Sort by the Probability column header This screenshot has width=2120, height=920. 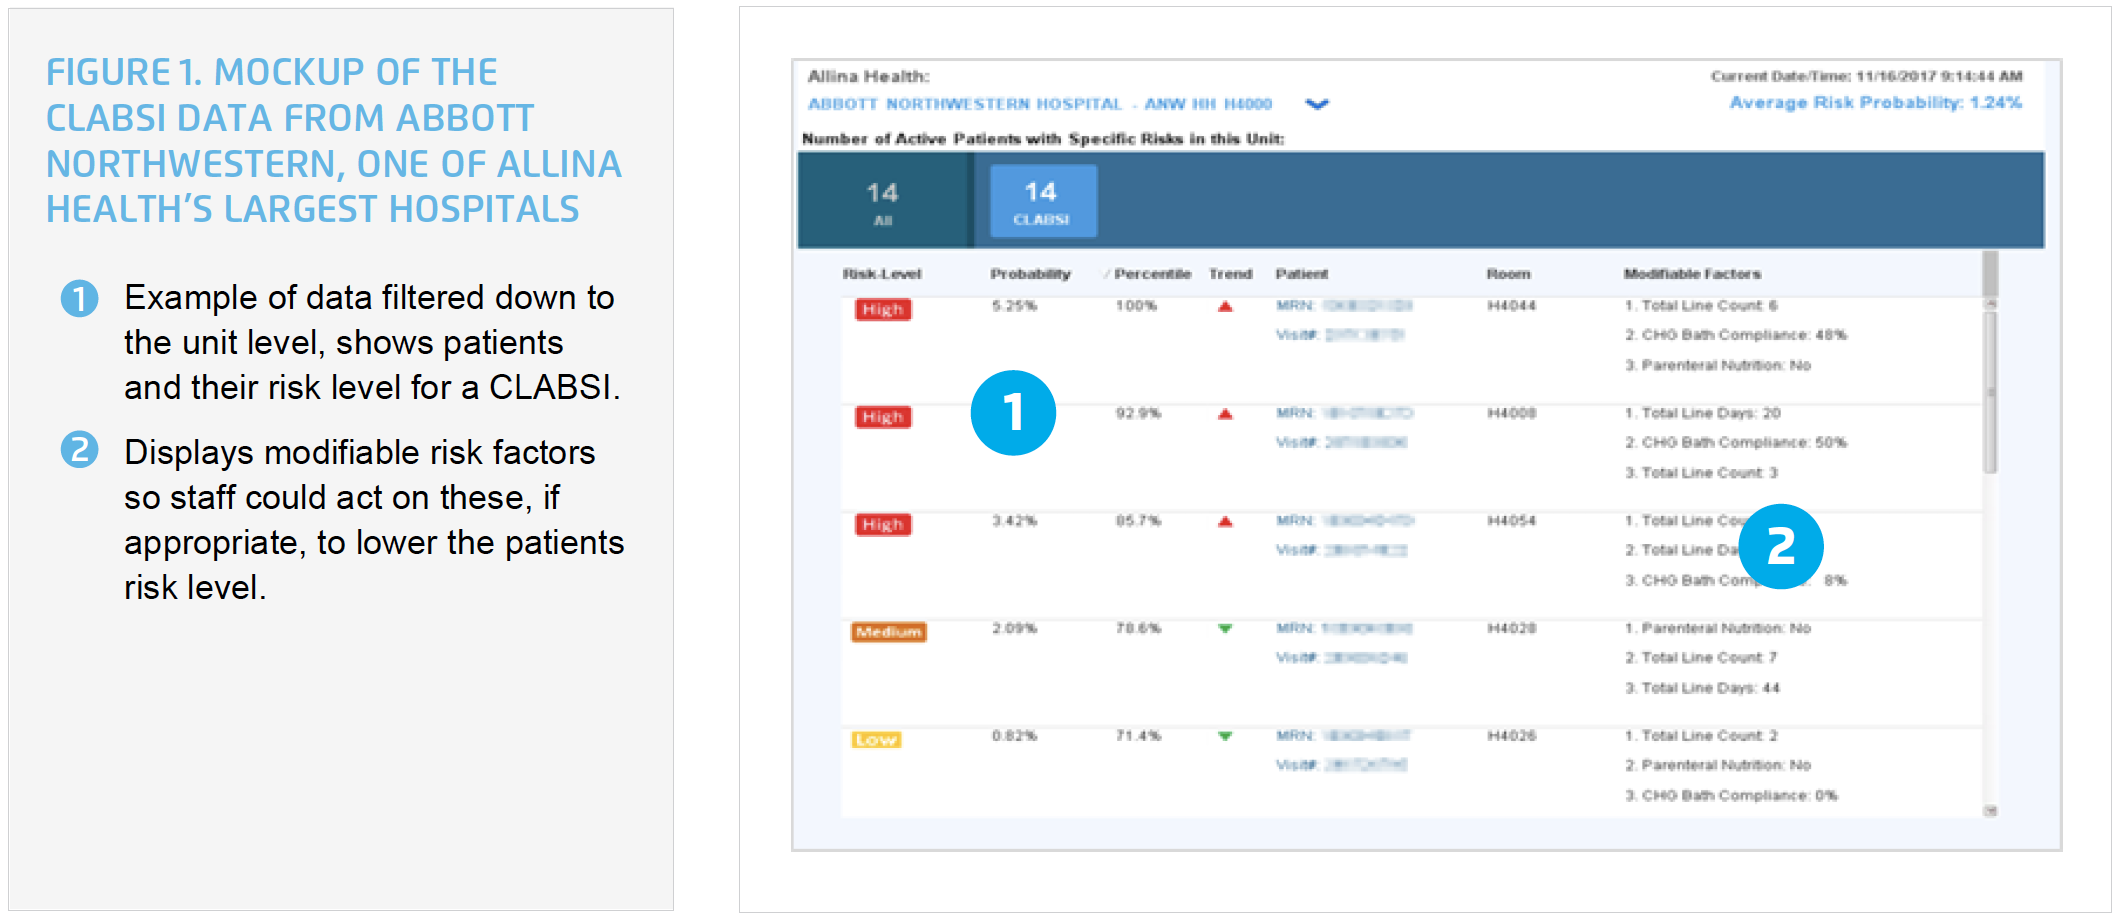pyautogui.click(x=1030, y=274)
